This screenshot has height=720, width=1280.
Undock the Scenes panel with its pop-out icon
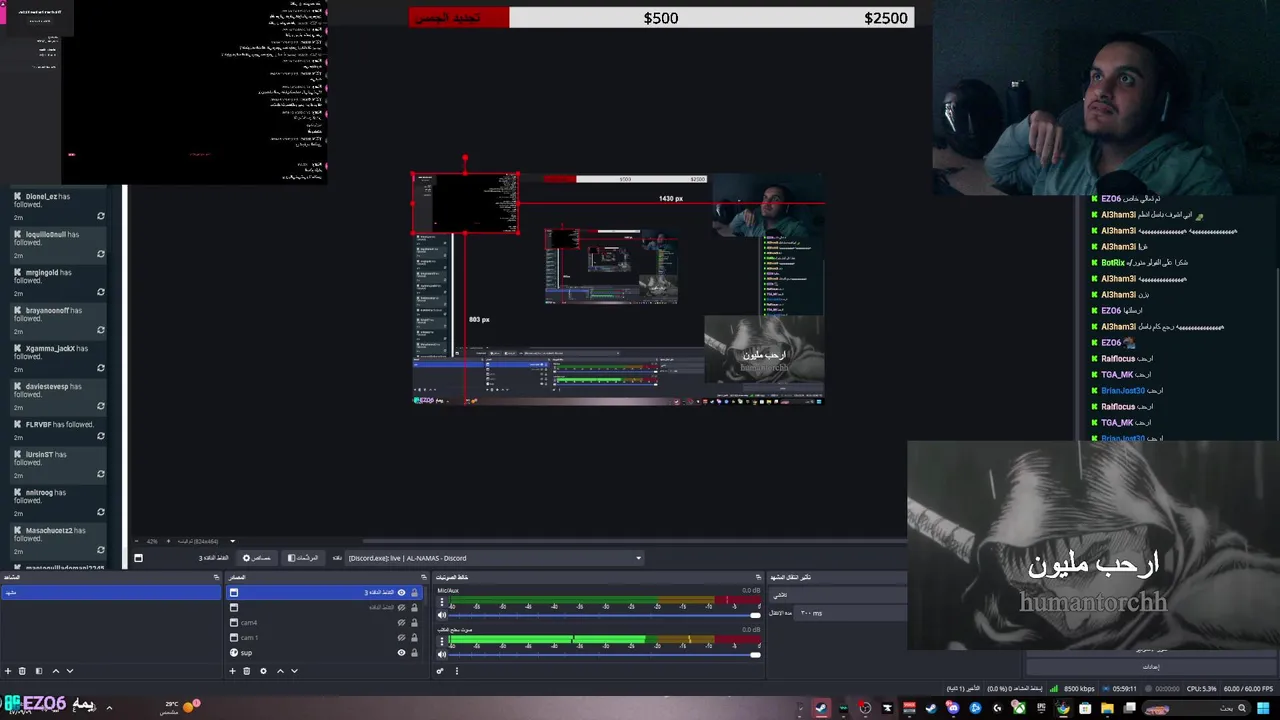(x=216, y=577)
